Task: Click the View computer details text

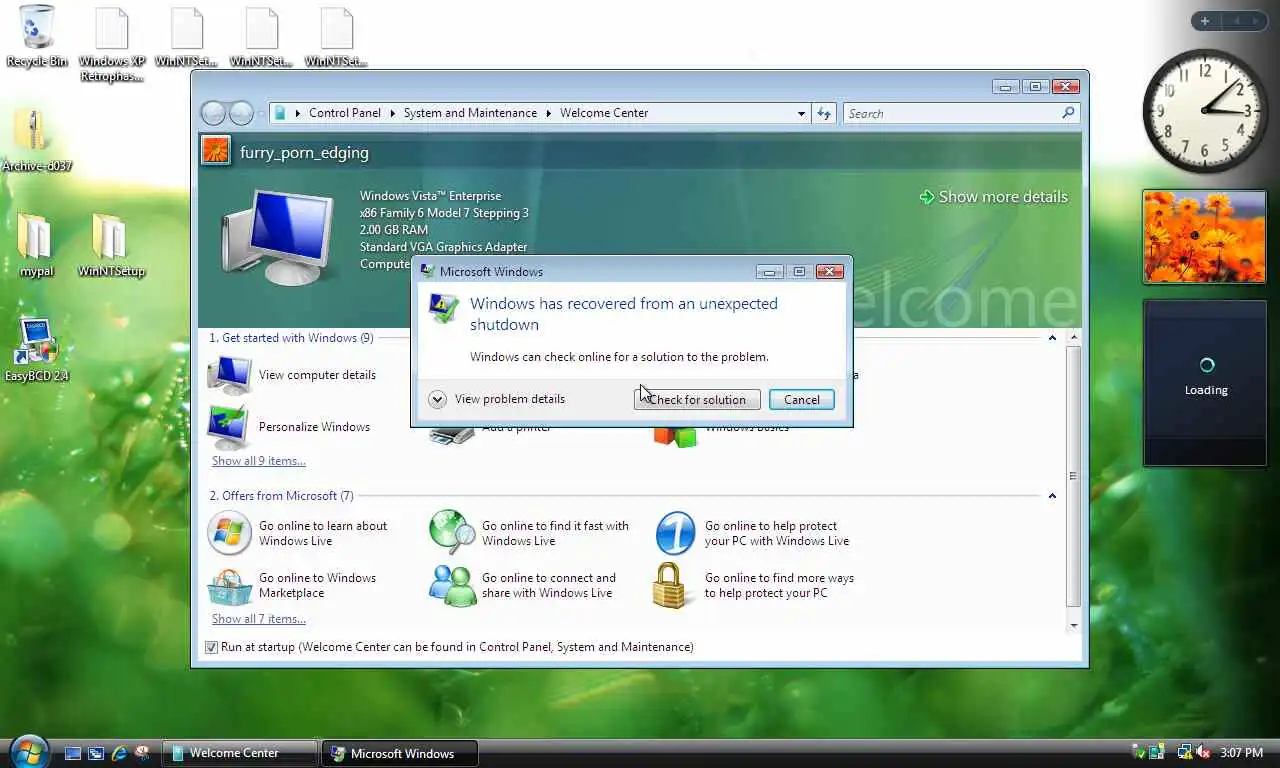Action: [317, 375]
